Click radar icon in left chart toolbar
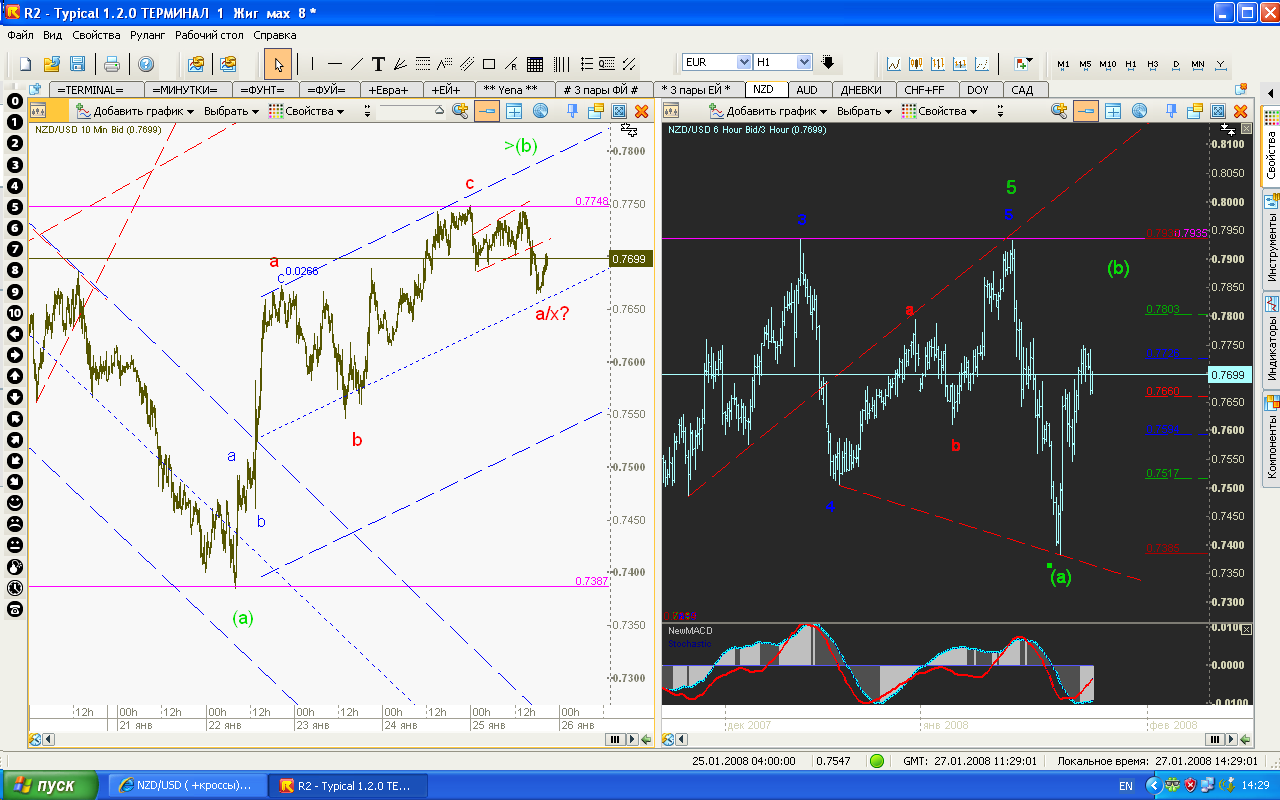Viewport: 1280px width, 800px height. tap(541, 111)
